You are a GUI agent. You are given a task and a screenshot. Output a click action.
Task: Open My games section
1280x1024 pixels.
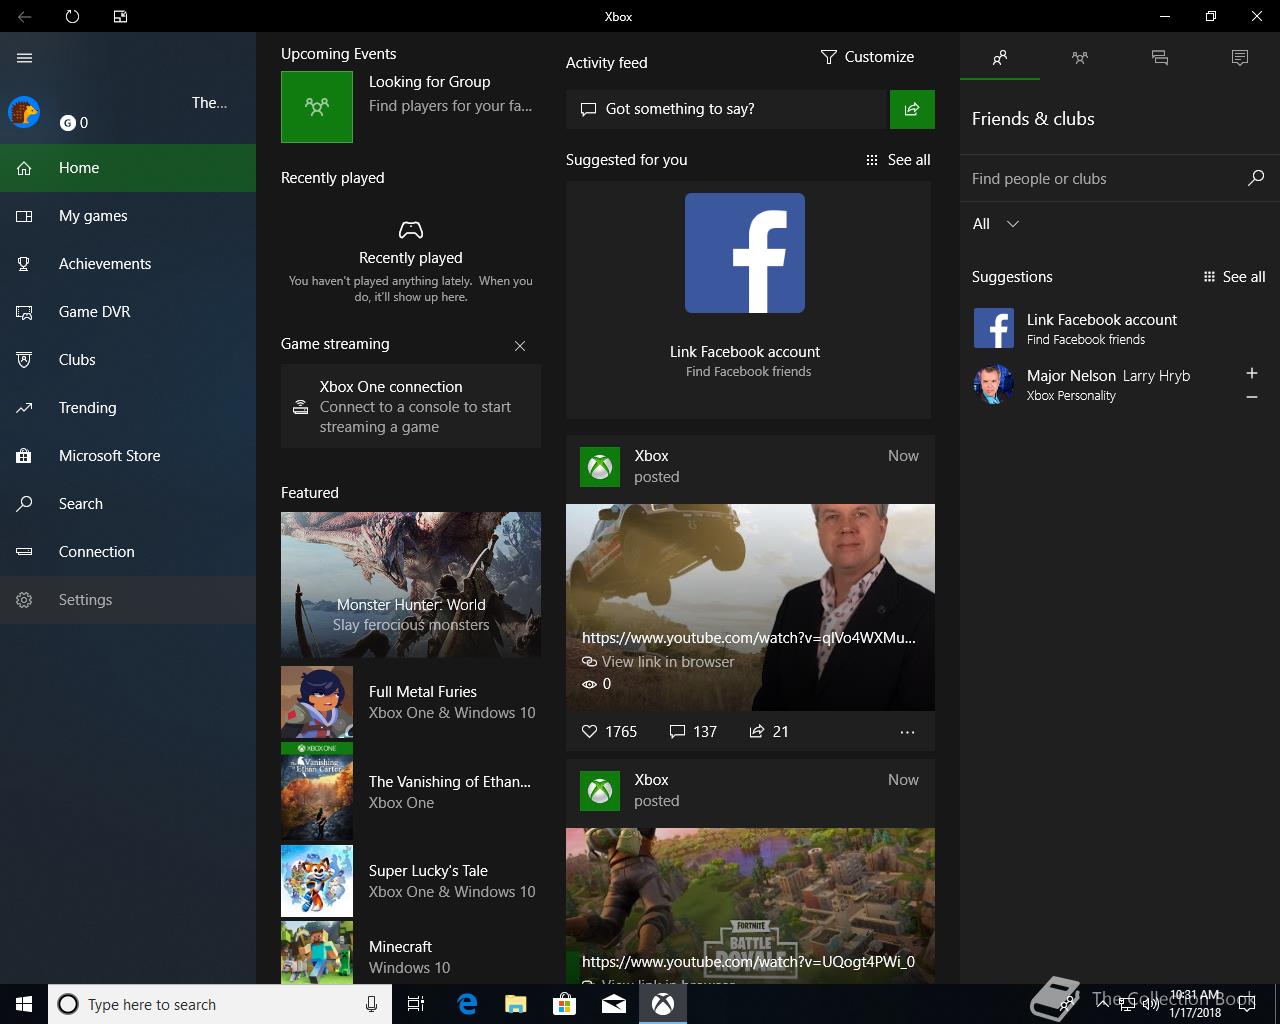128,216
